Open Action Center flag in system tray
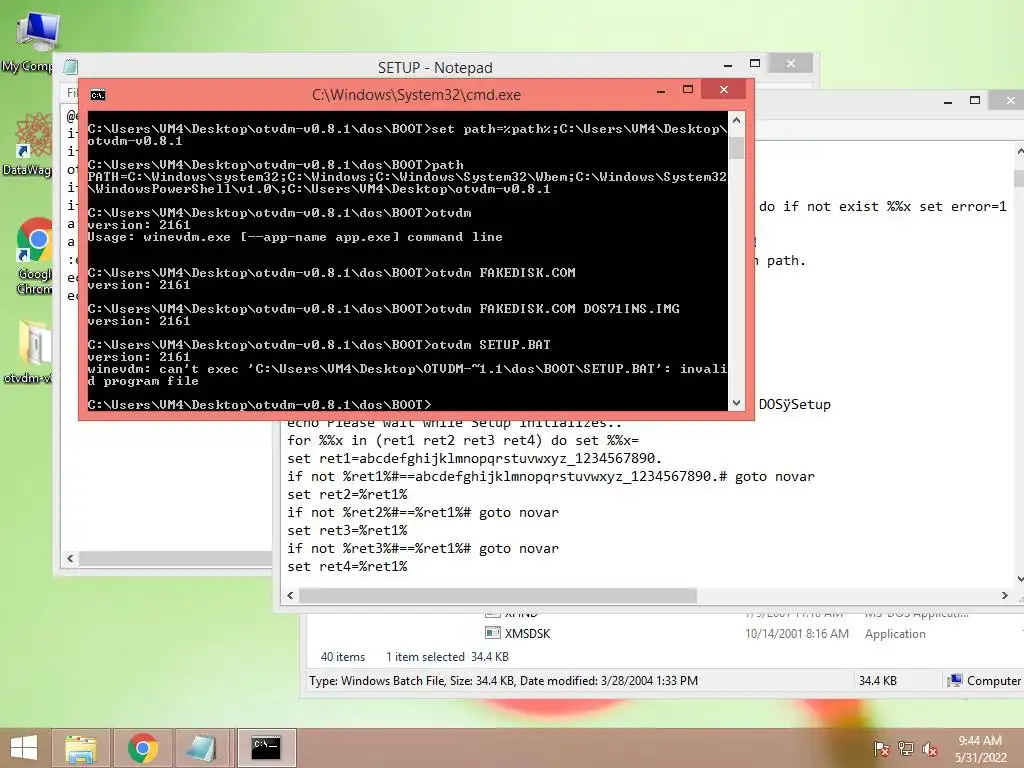 coord(881,749)
